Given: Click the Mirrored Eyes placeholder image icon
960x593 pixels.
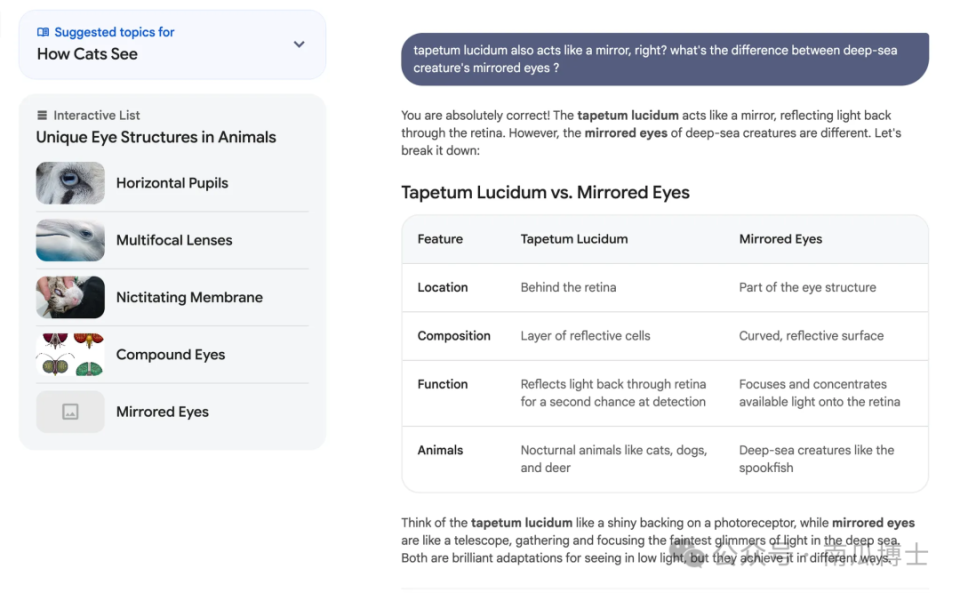Looking at the screenshot, I should click(70, 411).
